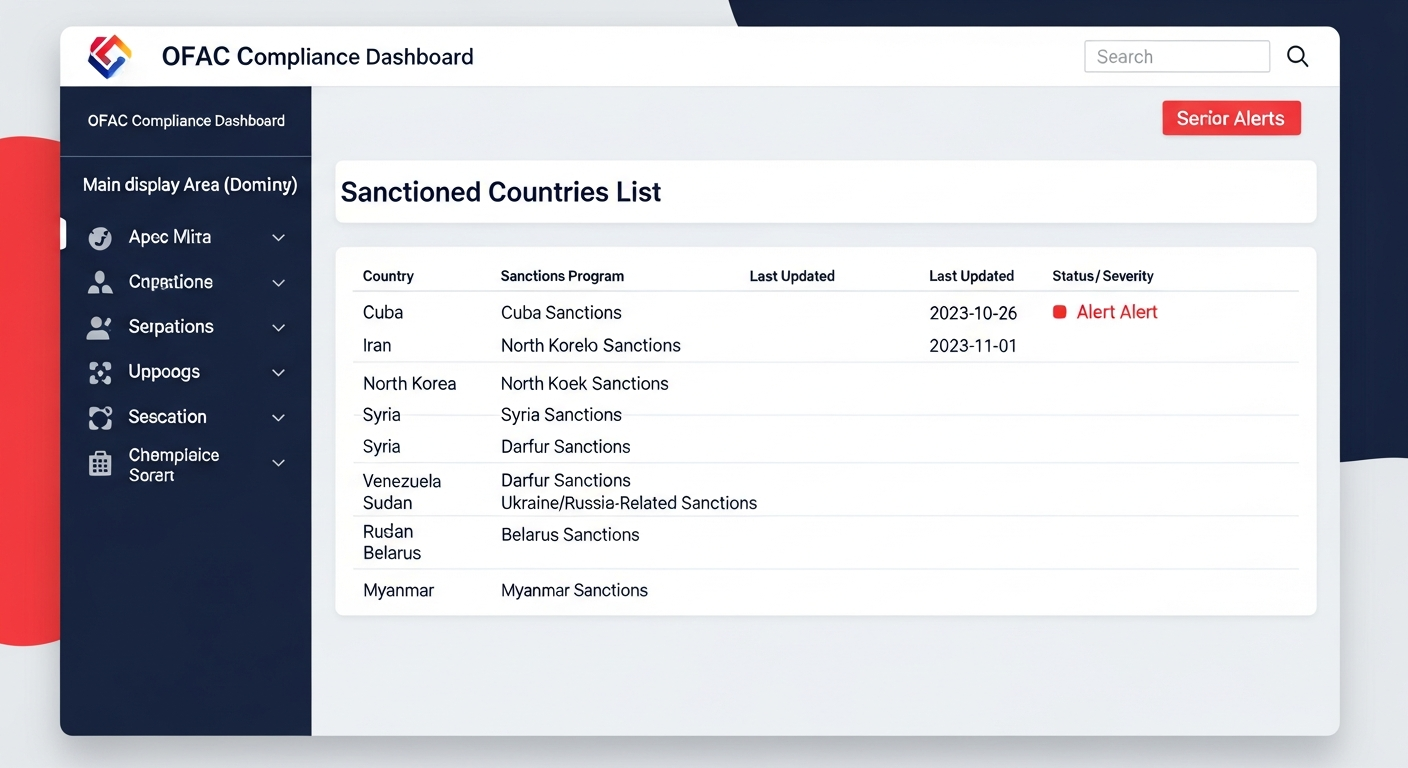The image size is (1408, 768).
Task: Open the calendar icon for Chemplaice Sorart
Action: tap(99, 464)
